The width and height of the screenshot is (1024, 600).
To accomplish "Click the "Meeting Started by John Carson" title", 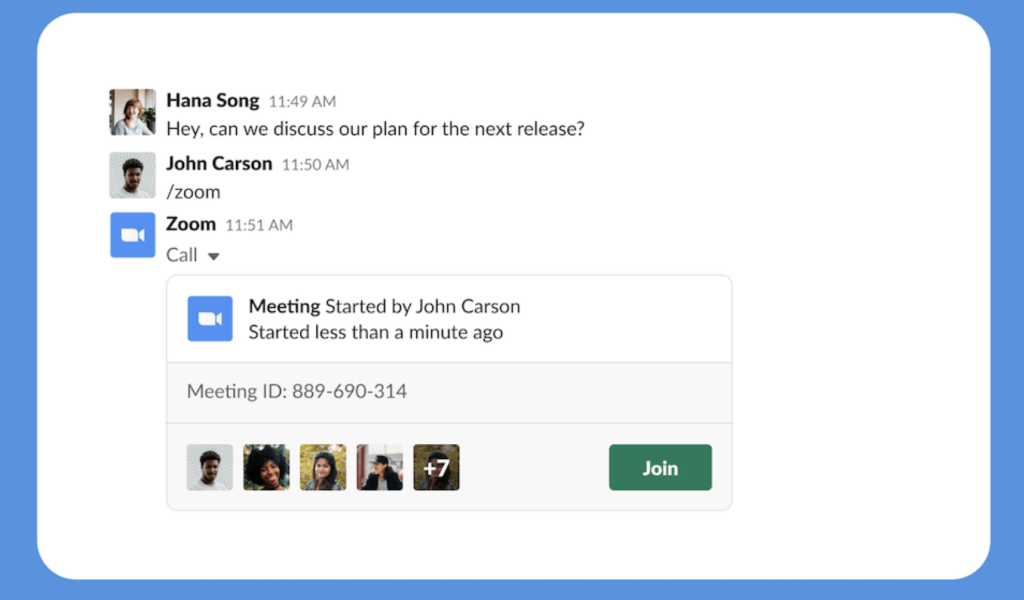I will tap(384, 306).
